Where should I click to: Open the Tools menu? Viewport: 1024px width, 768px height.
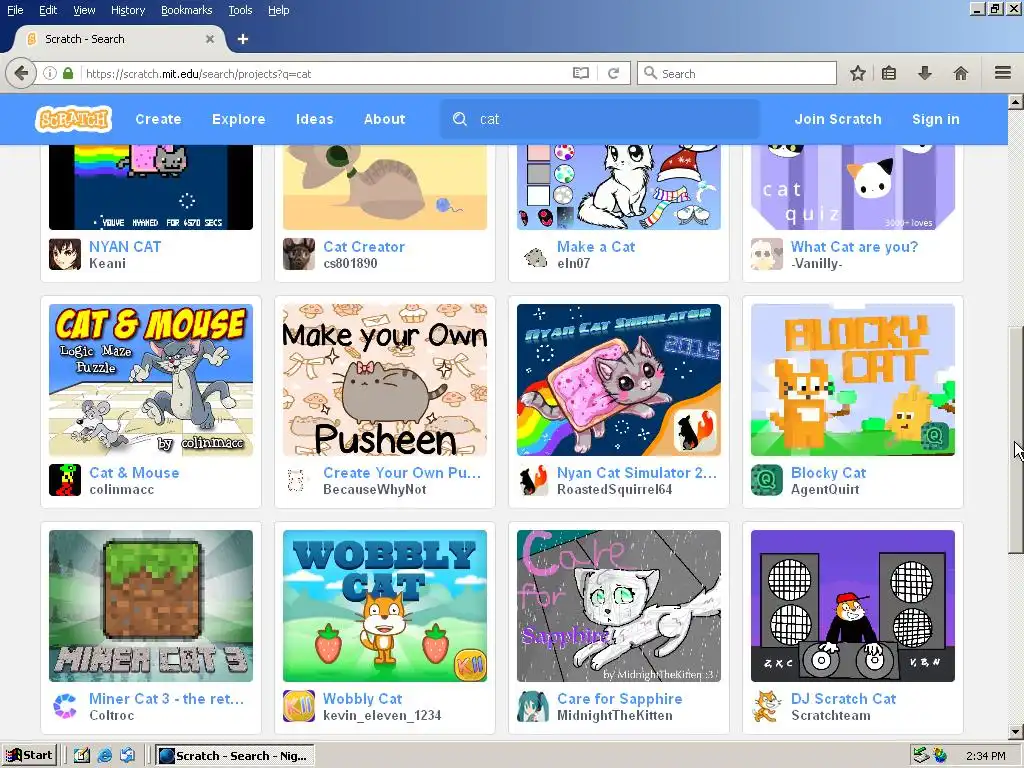[x=240, y=10]
